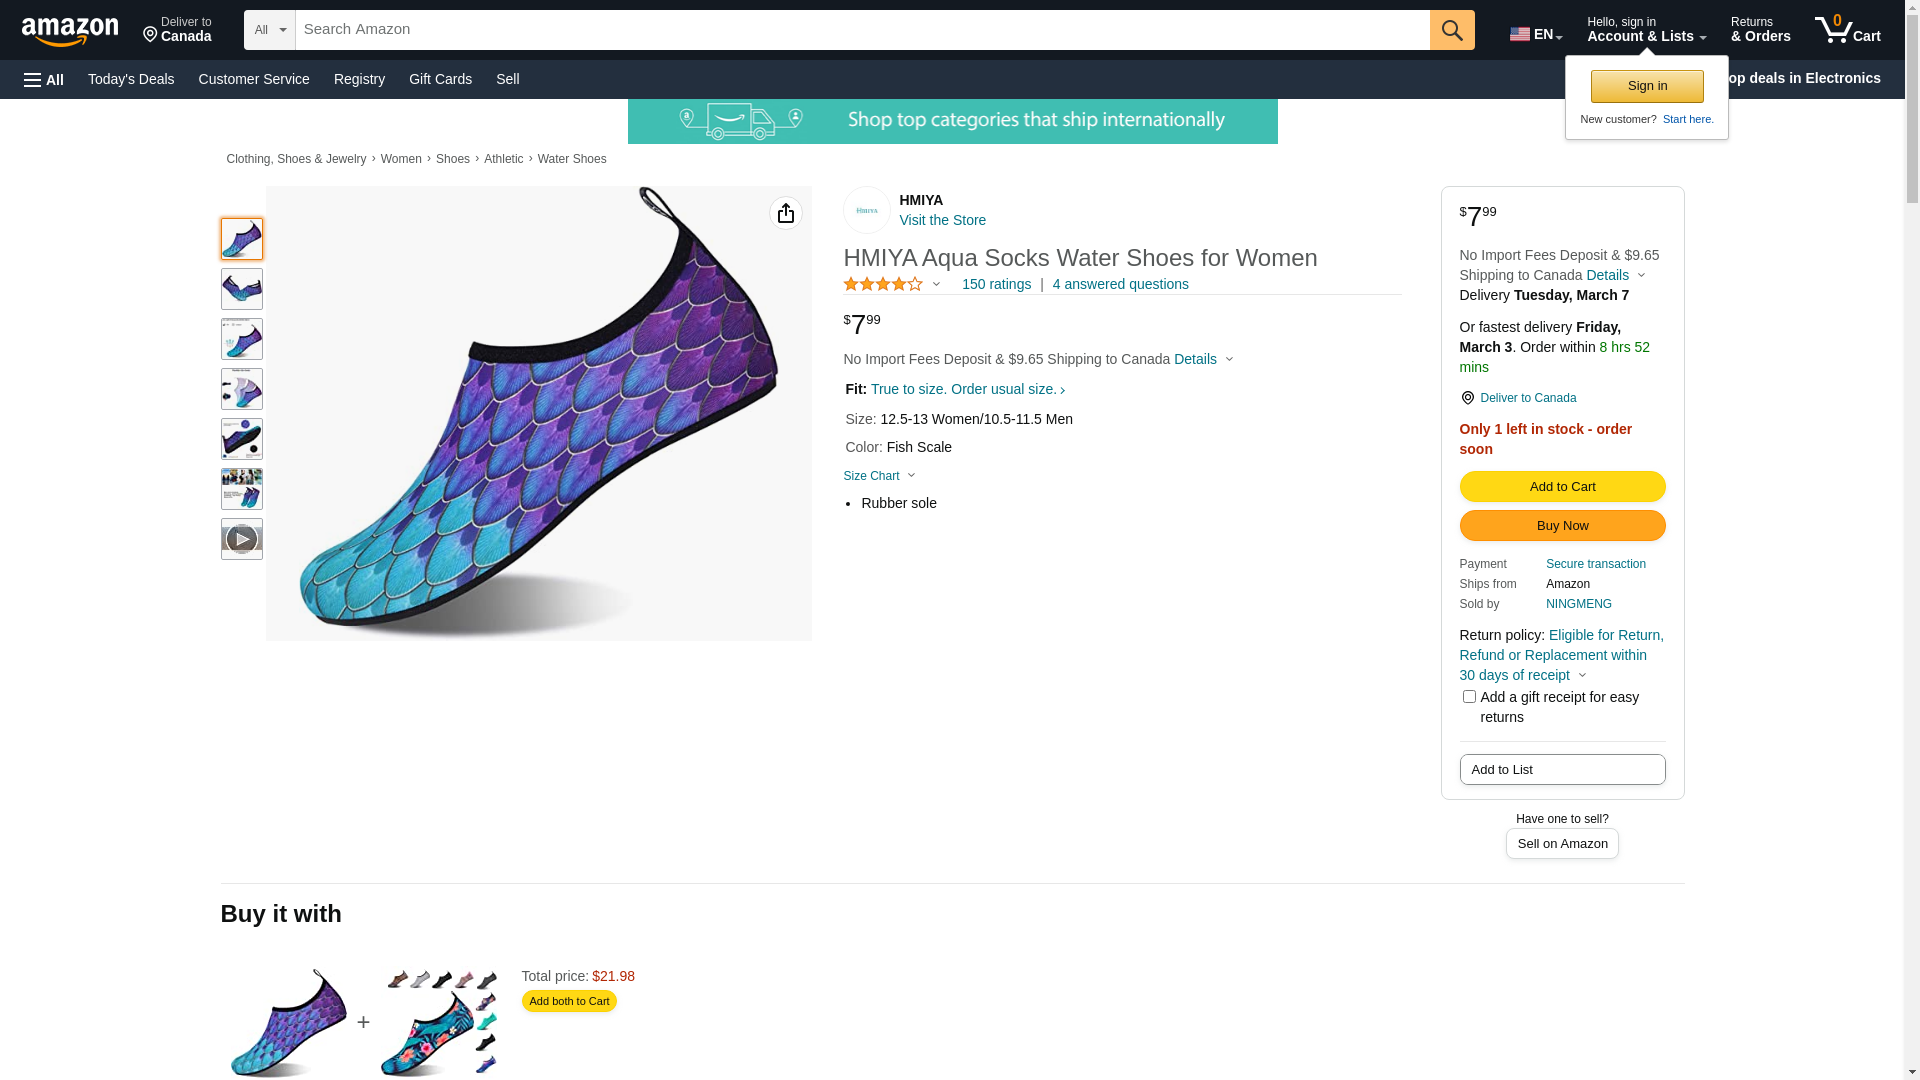
Task: Select the second shoe image thumbnail
Action: click(242, 289)
